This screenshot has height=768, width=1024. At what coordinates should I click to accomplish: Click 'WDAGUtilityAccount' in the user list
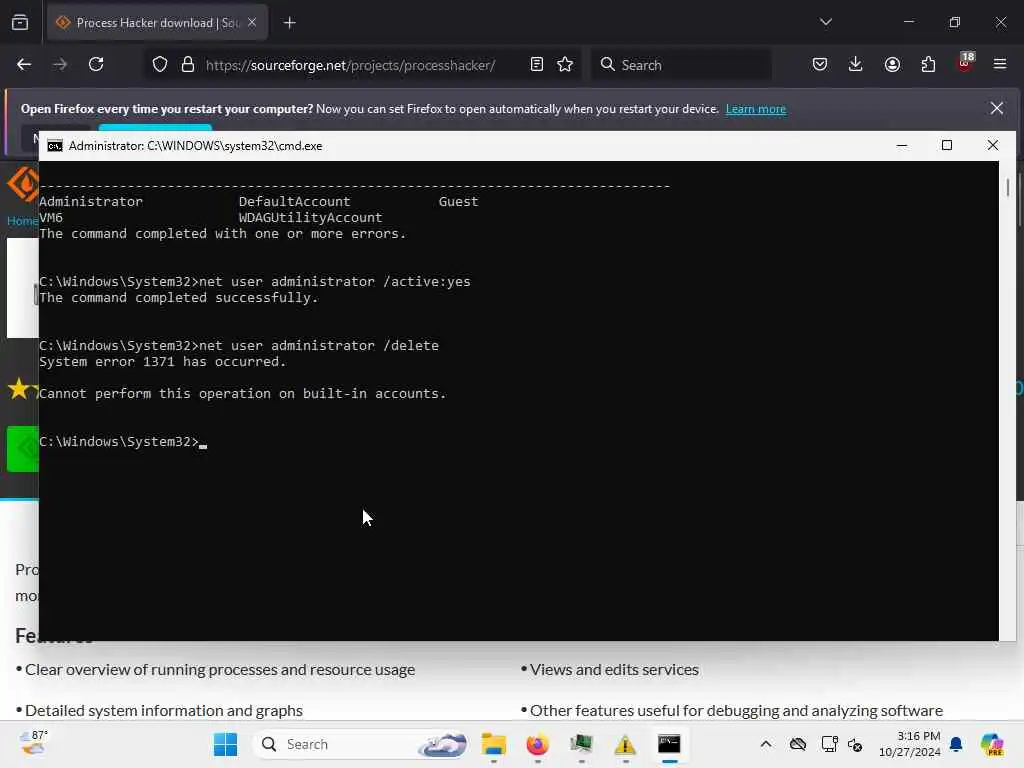click(x=310, y=217)
